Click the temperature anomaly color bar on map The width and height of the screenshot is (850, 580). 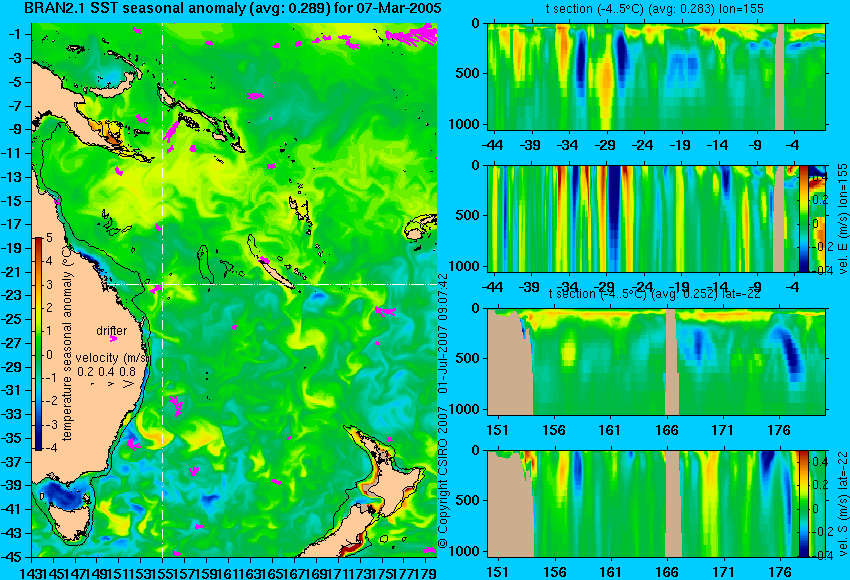click(x=39, y=344)
